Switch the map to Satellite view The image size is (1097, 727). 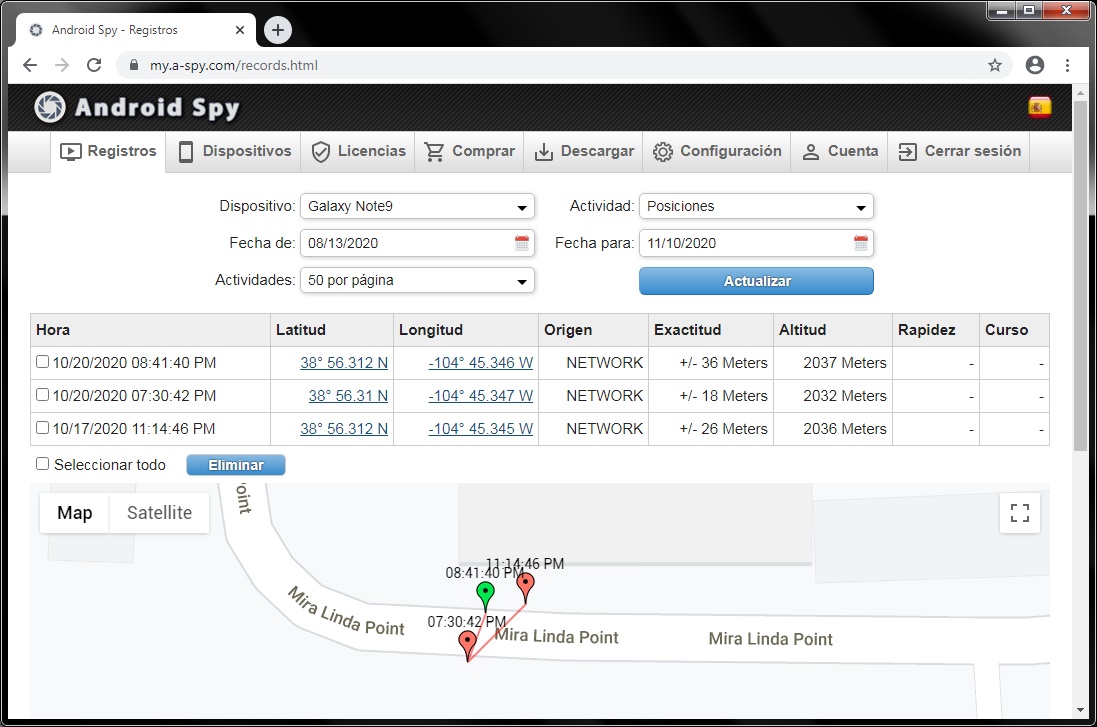tap(160, 513)
